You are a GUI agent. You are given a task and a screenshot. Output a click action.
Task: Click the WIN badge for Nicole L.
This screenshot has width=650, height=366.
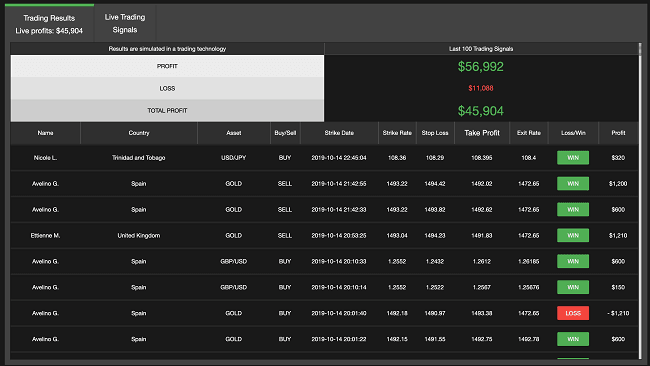tap(573, 158)
